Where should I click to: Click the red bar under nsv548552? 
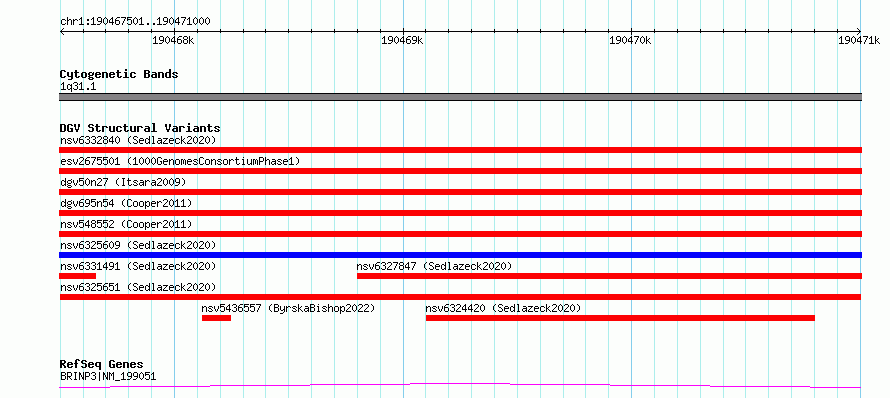point(460,234)
